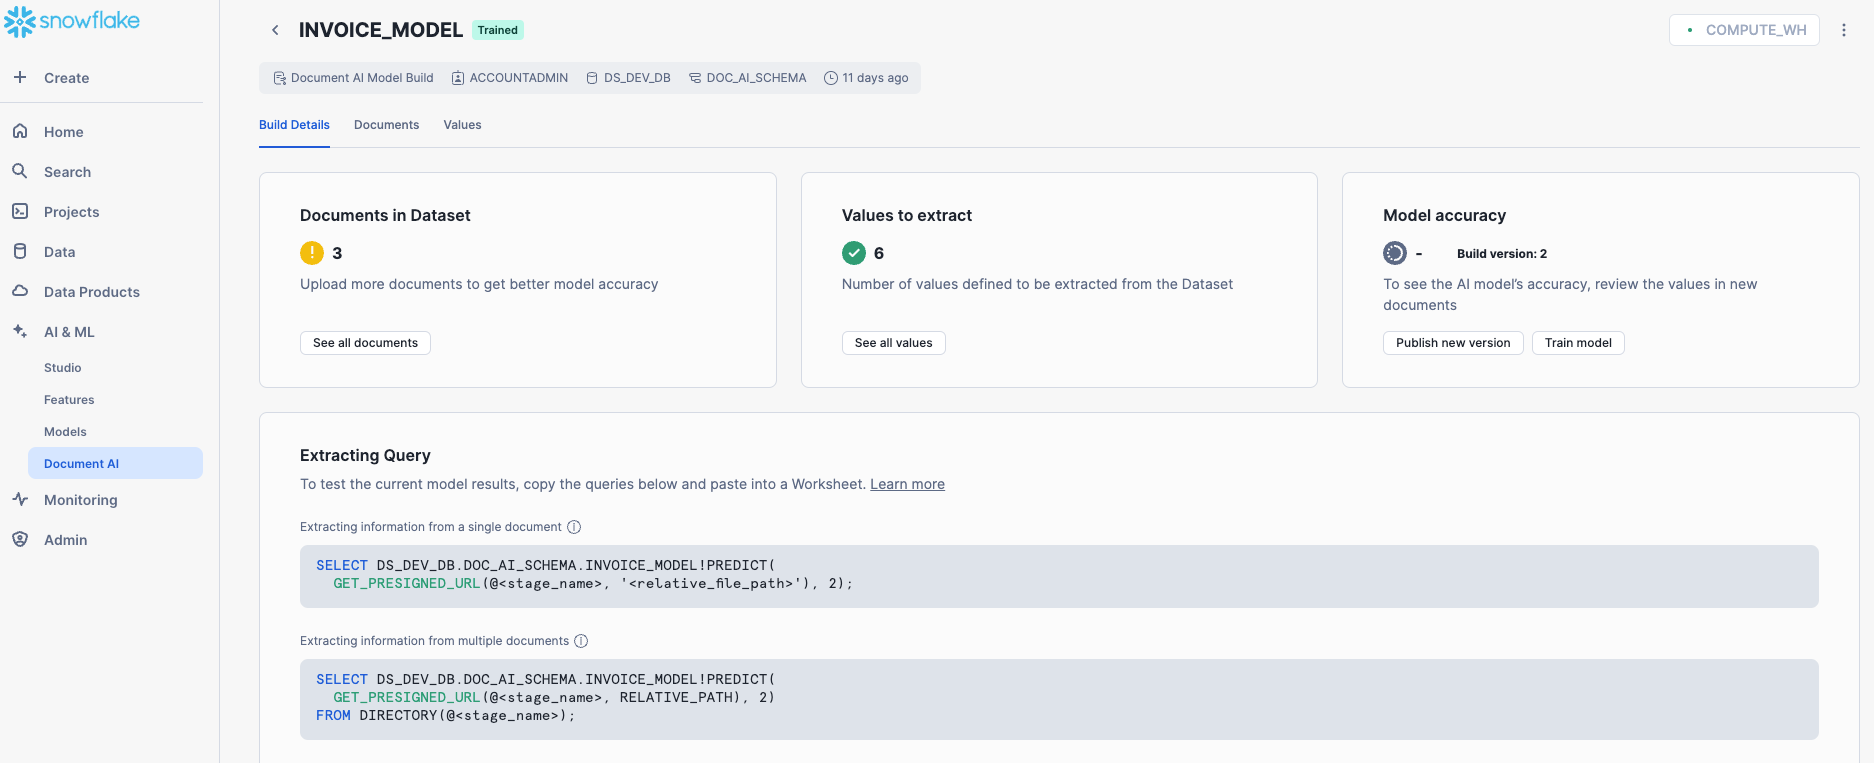Click the See all documents button
This screenshot has width=1874, height=763.
pyautogui.click(x=365, y=343)
